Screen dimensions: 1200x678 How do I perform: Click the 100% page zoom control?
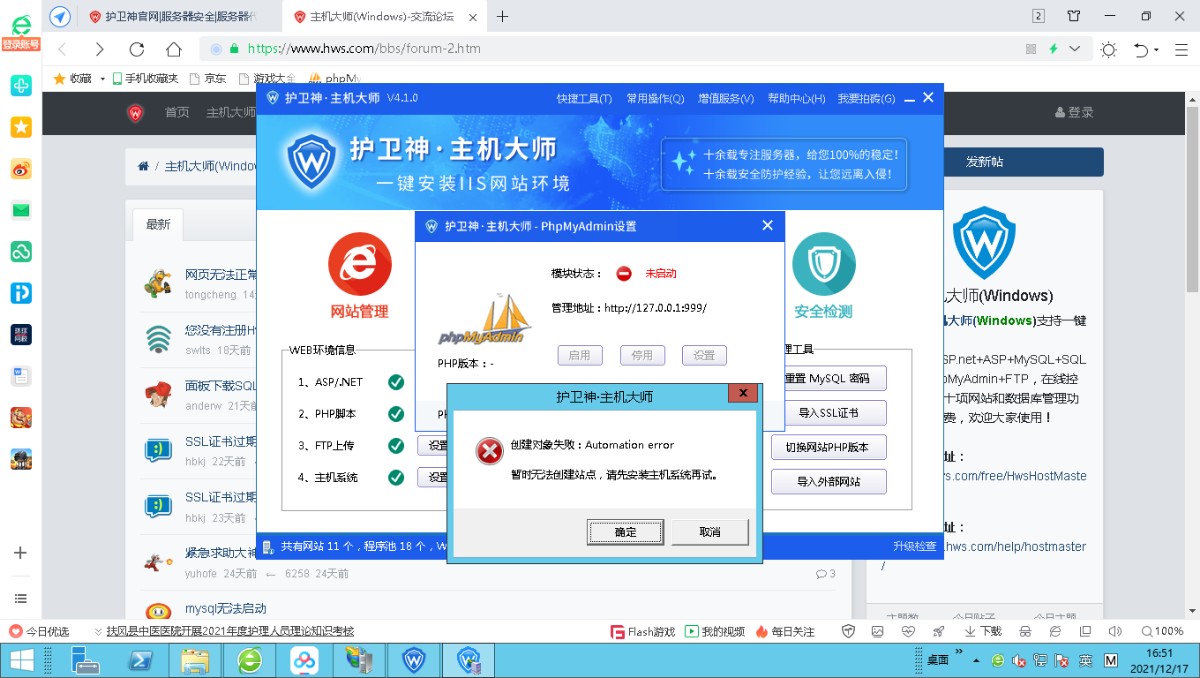tap(1162, 631)
